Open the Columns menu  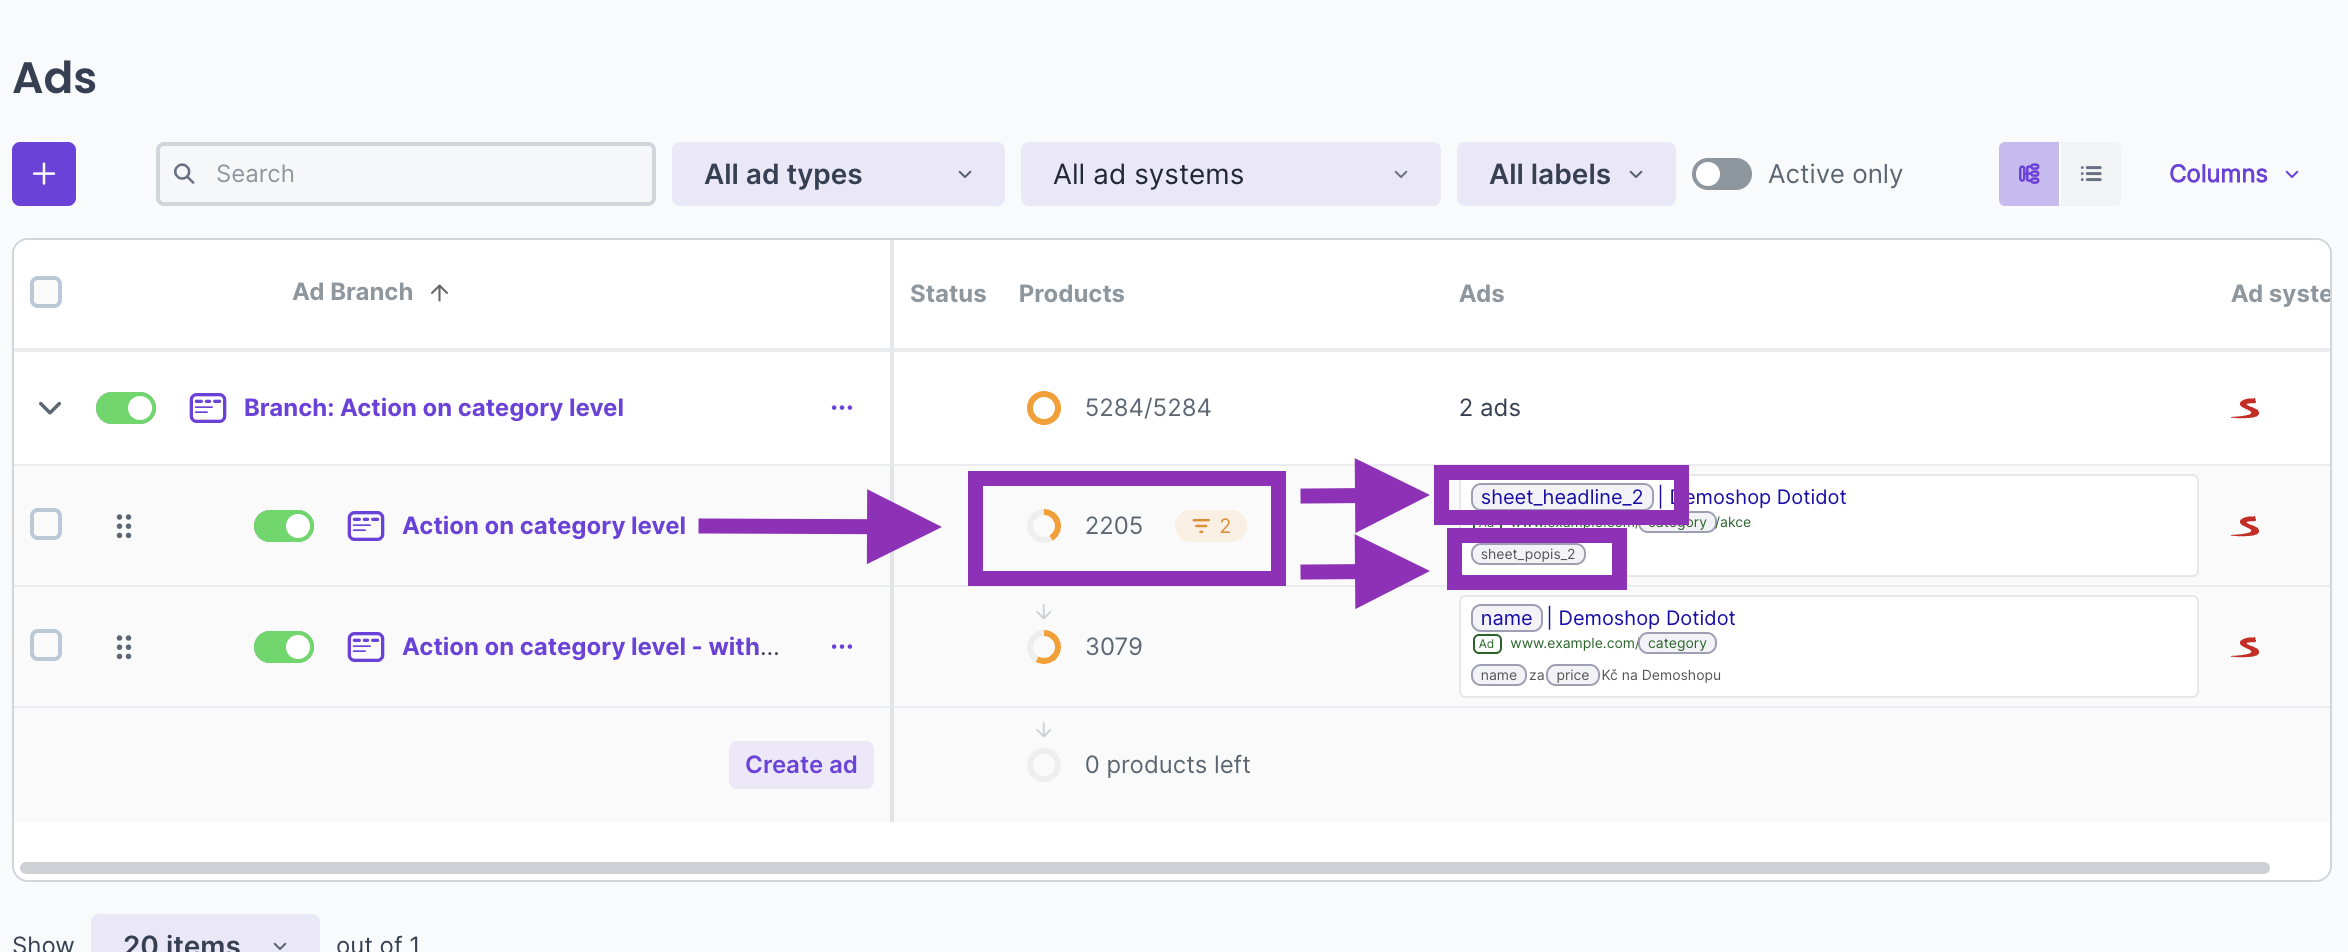tap(2233, 174)
